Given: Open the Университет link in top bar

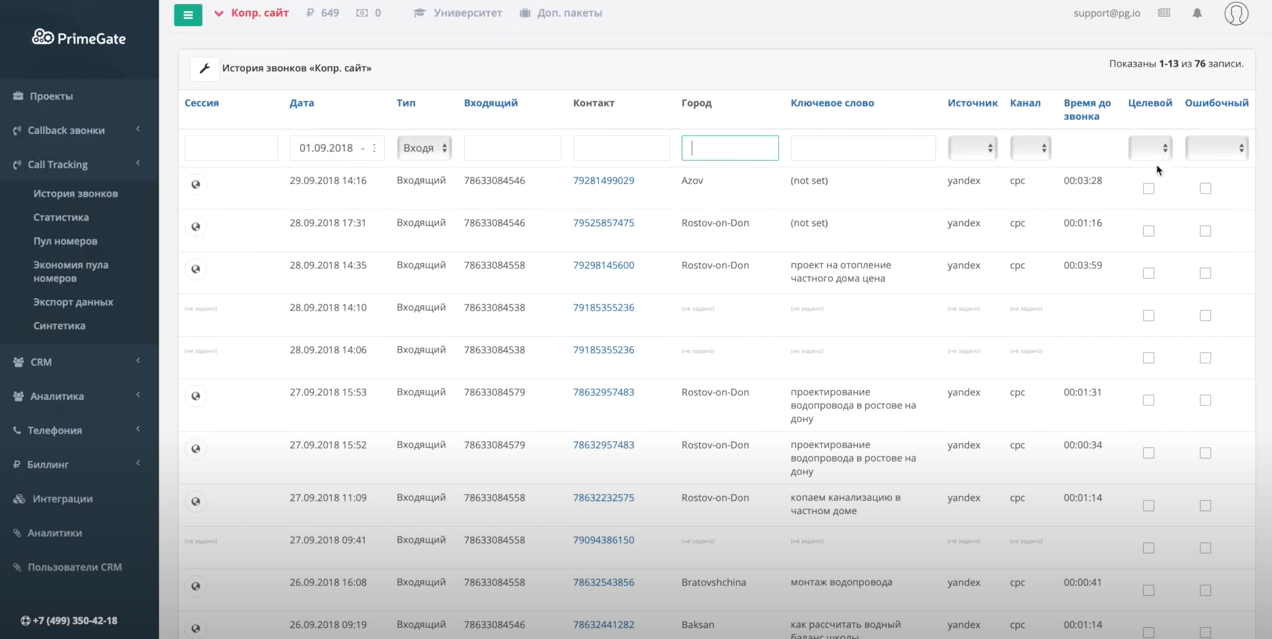Looking at the screenshot, I should tap(458, 13).
